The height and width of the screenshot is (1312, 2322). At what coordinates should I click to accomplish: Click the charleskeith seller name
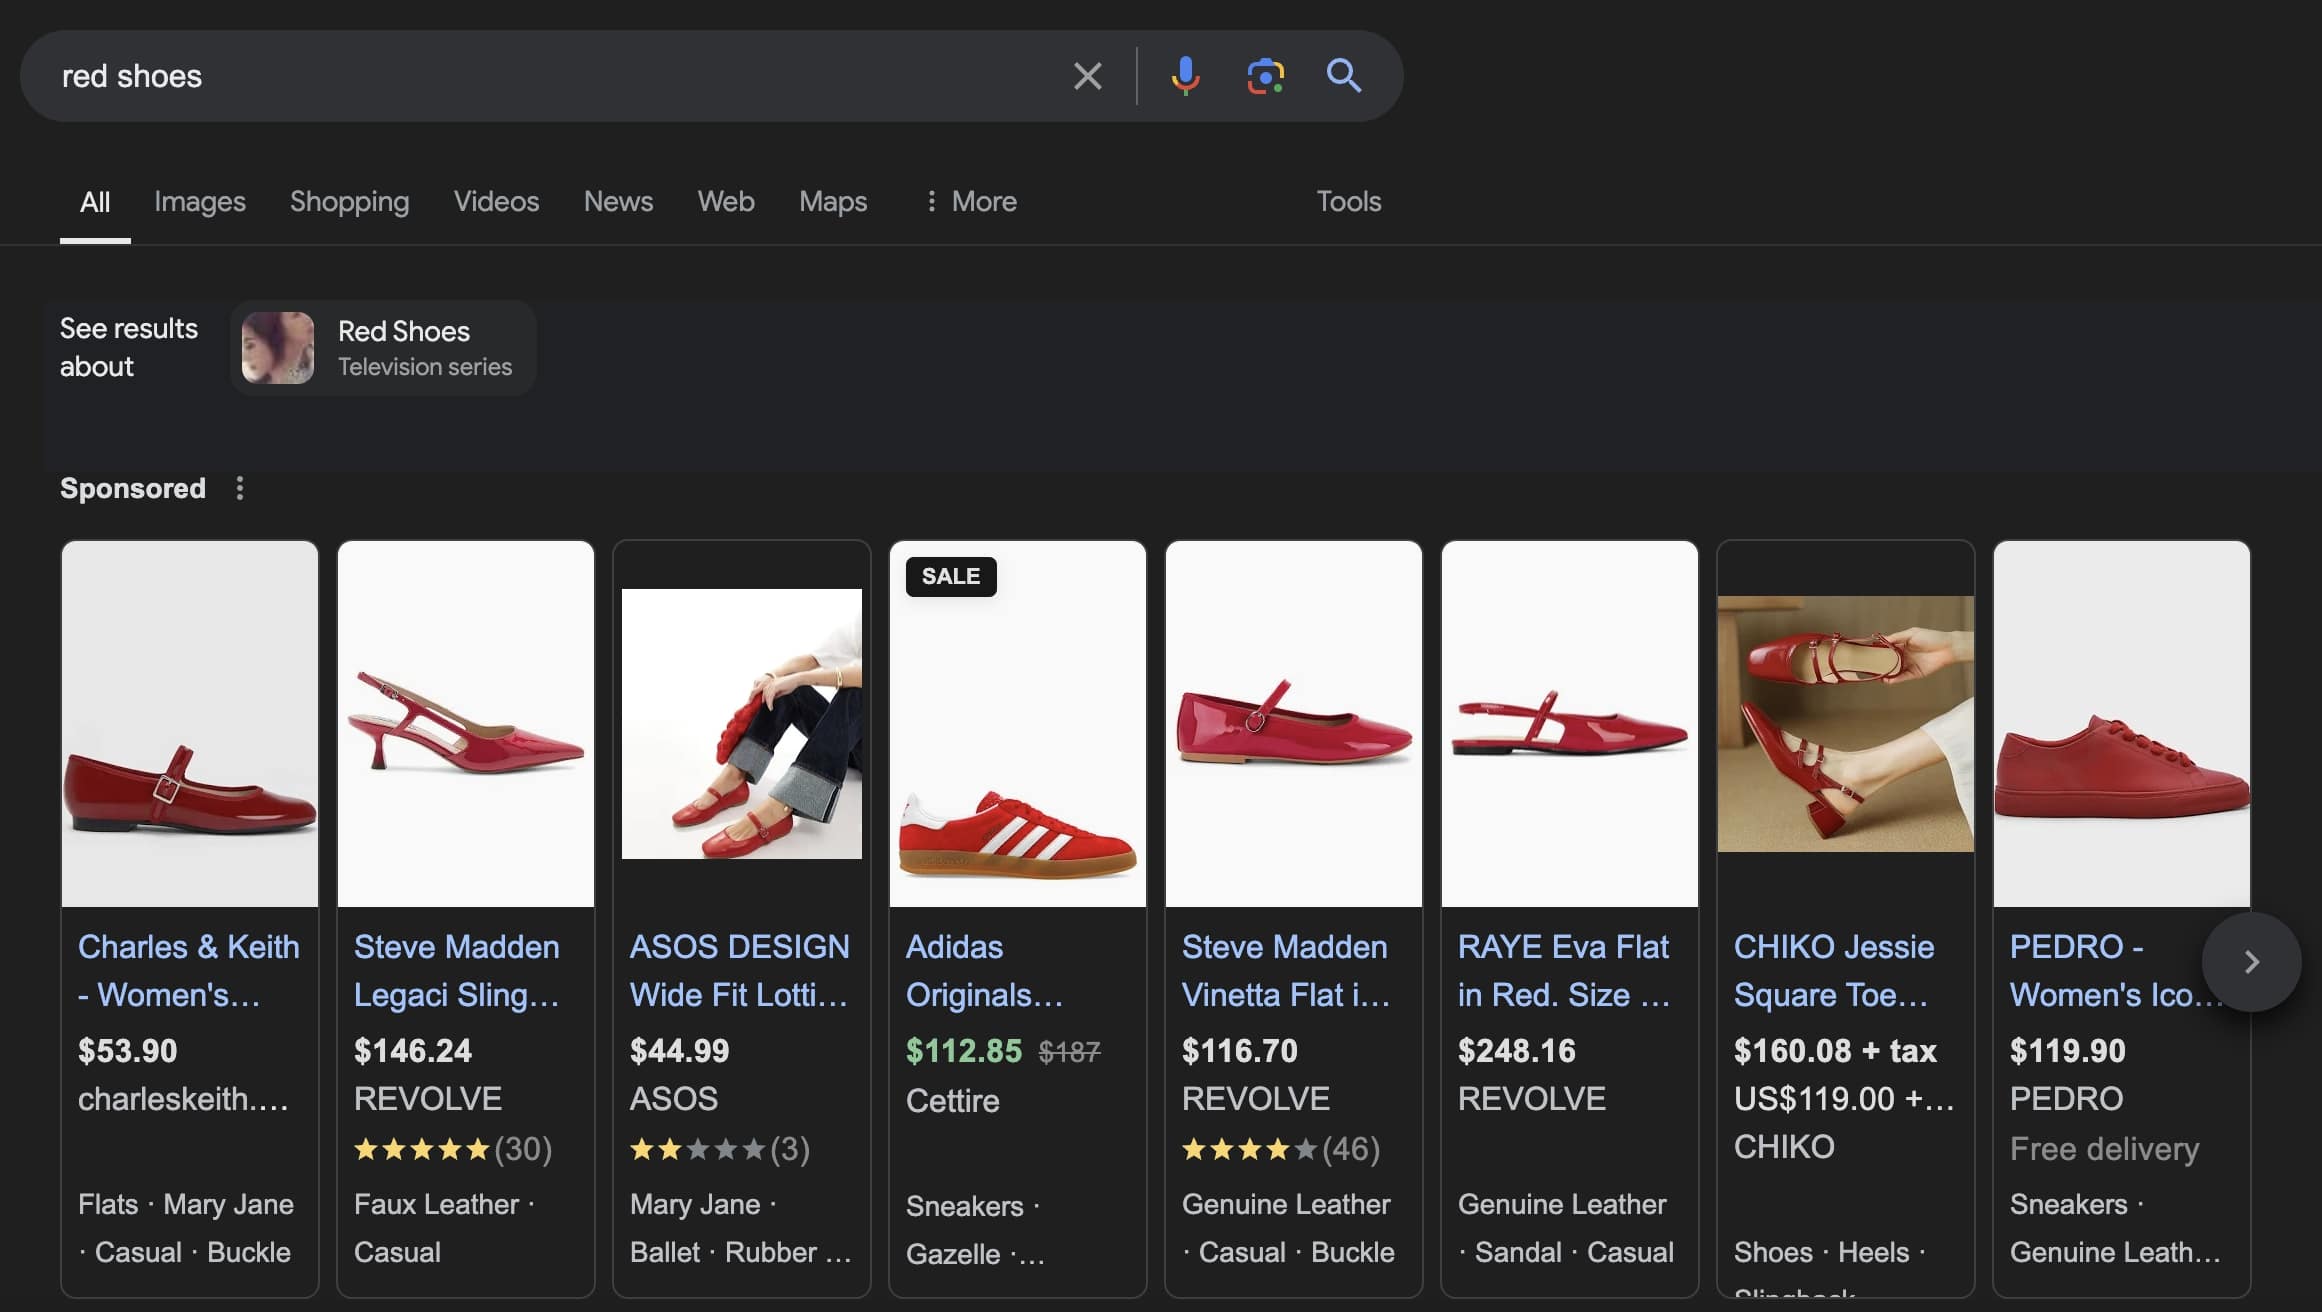[x=183, y=1099]
